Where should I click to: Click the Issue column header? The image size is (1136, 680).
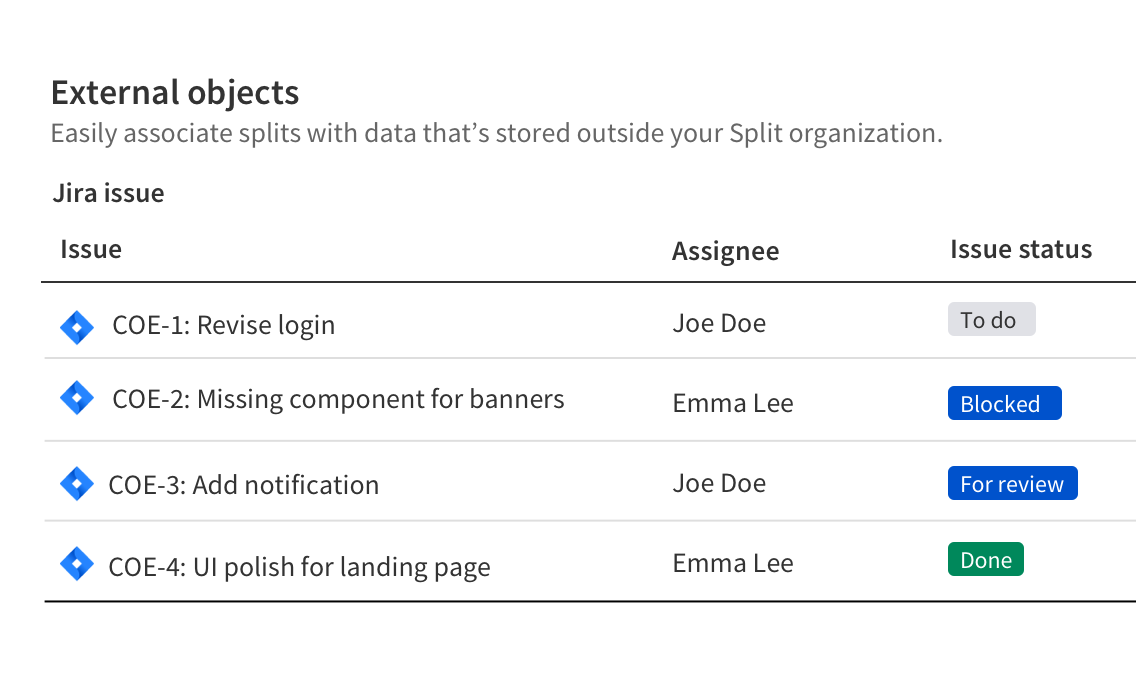click(90, 249)
